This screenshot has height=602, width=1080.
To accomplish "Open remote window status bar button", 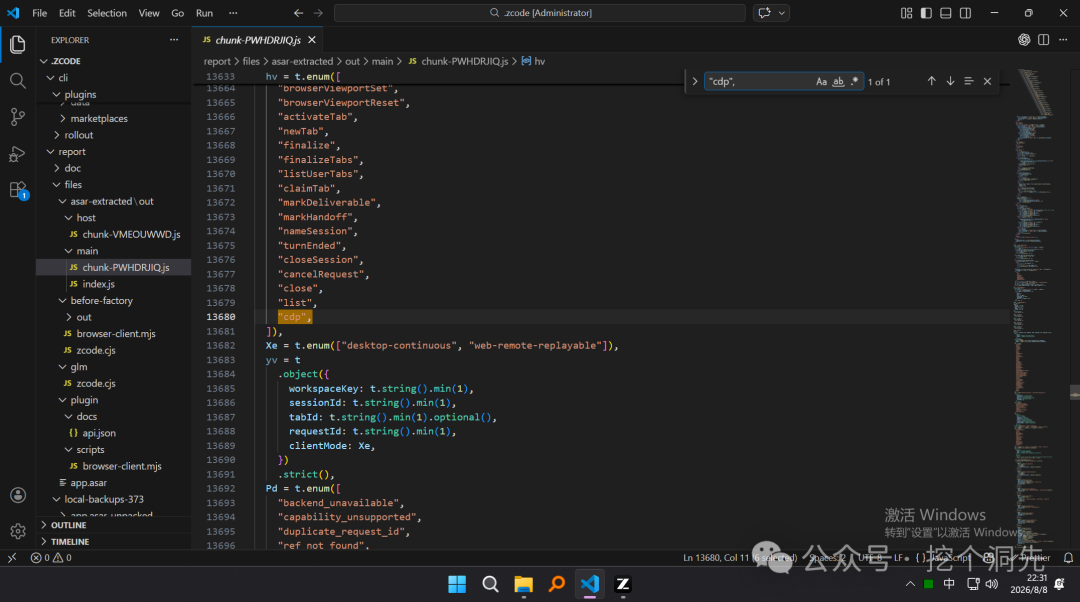I will pos(12,558).
